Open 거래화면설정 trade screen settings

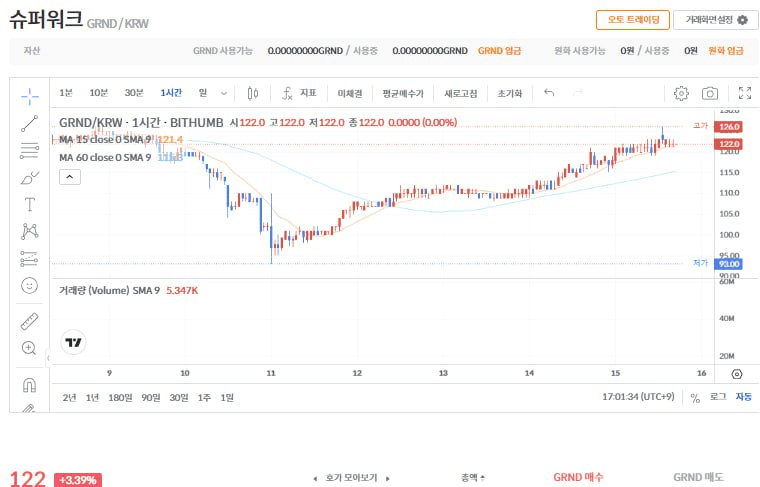[716, 20]
